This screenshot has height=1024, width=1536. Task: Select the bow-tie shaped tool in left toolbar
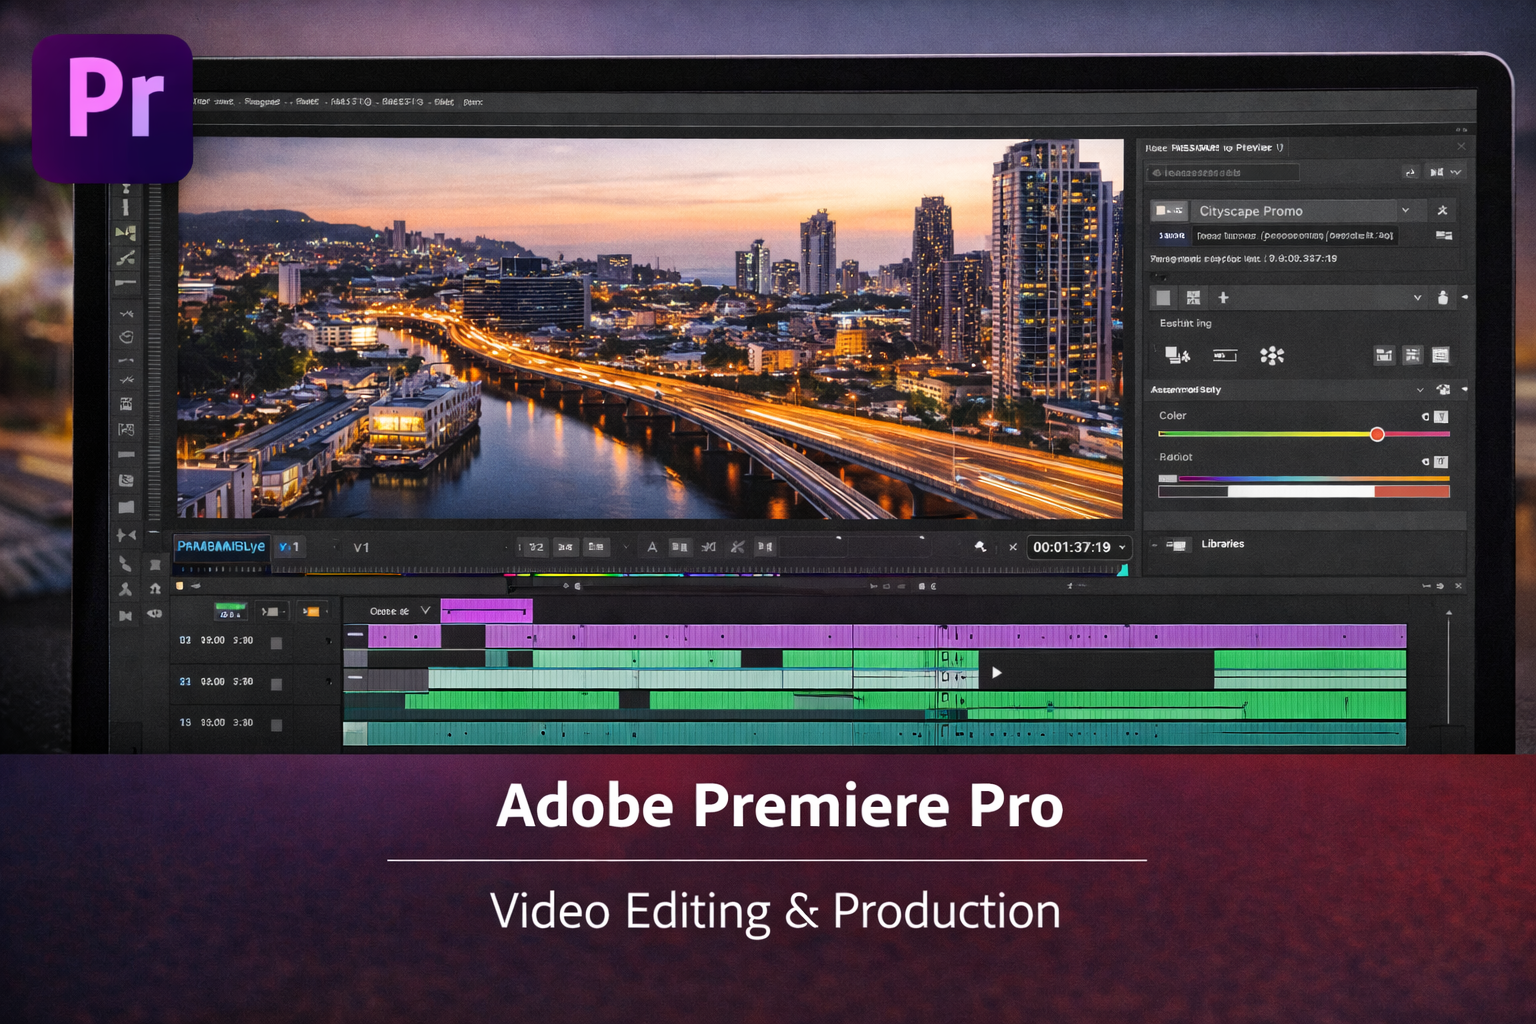click(x=125, y=615)
